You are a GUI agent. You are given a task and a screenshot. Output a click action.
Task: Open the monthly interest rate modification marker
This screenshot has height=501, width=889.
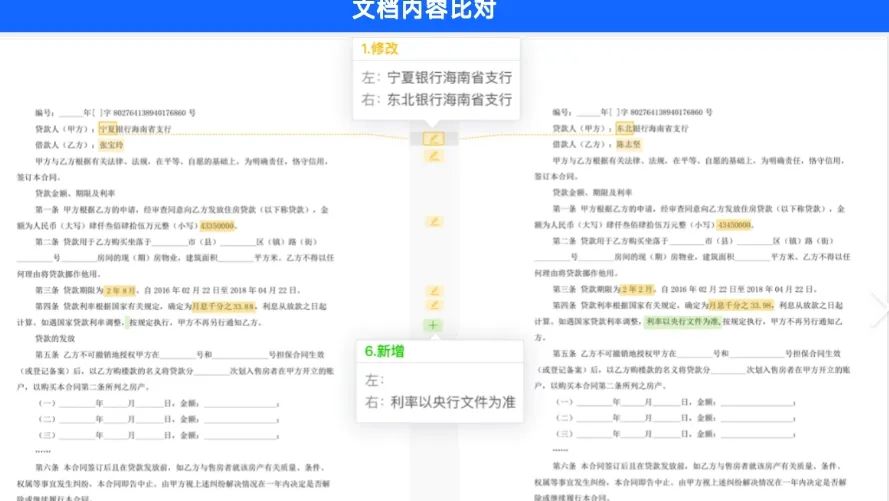click(434, 305)
